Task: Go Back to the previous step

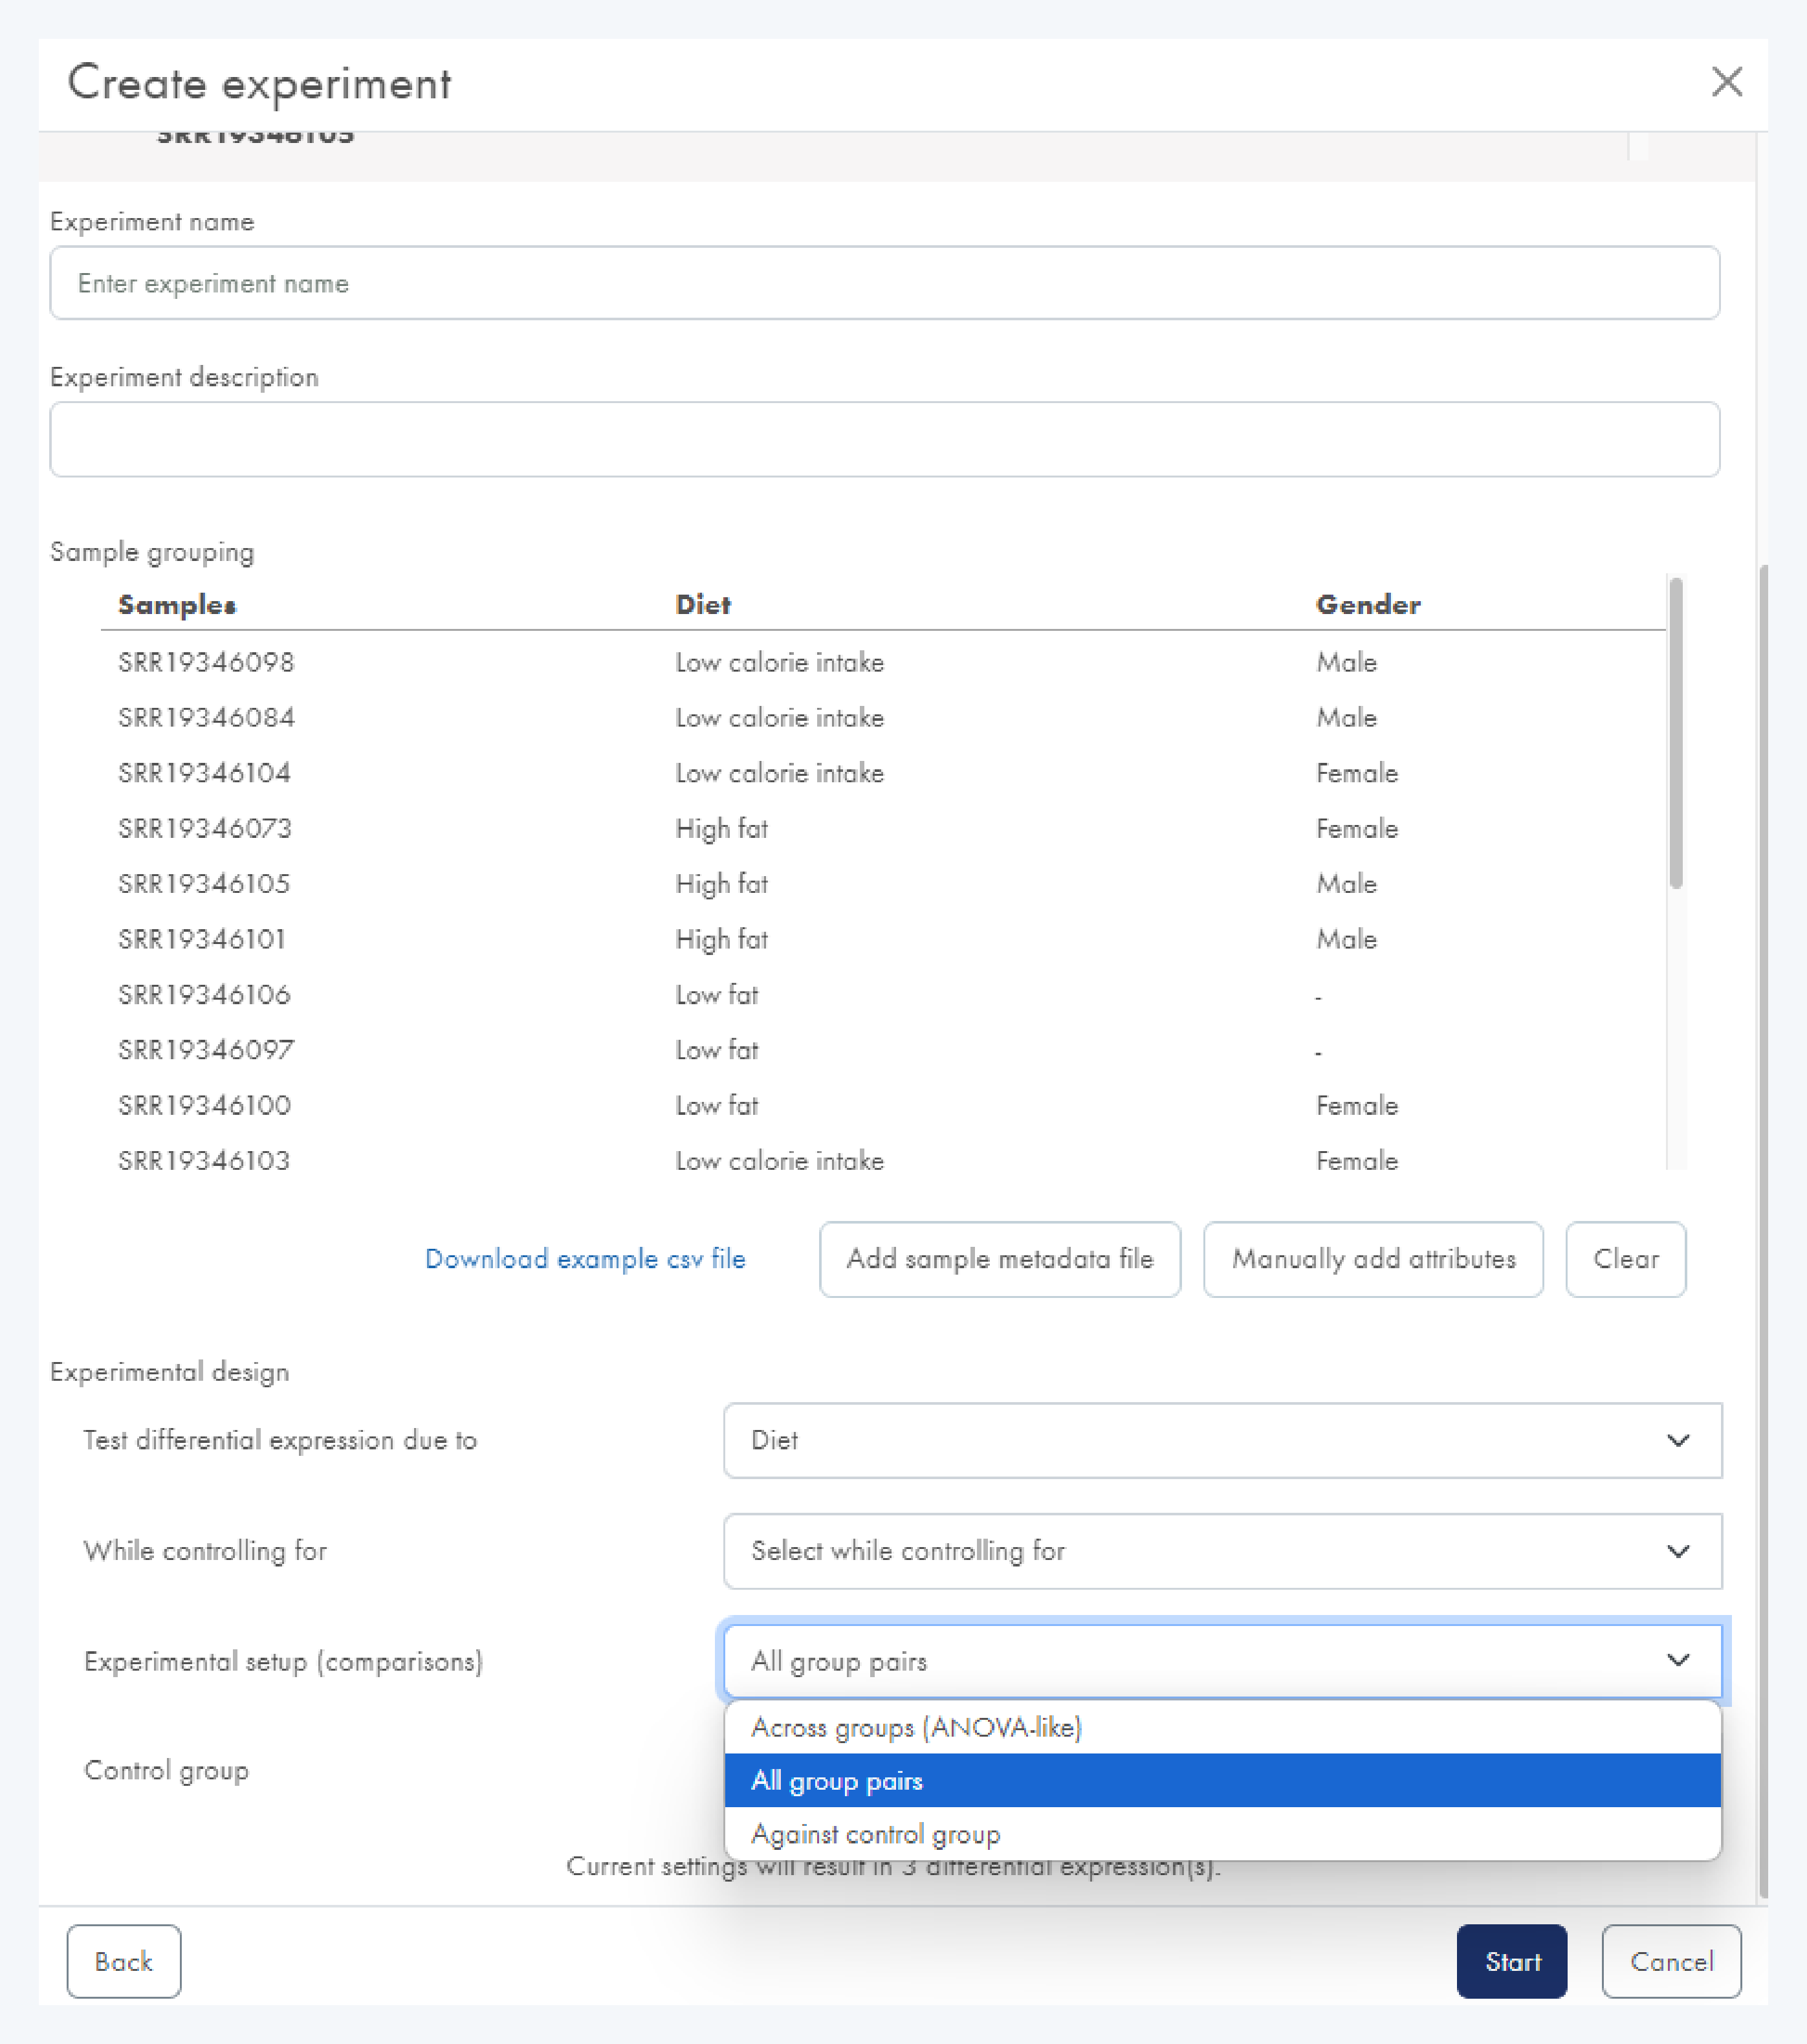Action: (x=124, y=1962)
